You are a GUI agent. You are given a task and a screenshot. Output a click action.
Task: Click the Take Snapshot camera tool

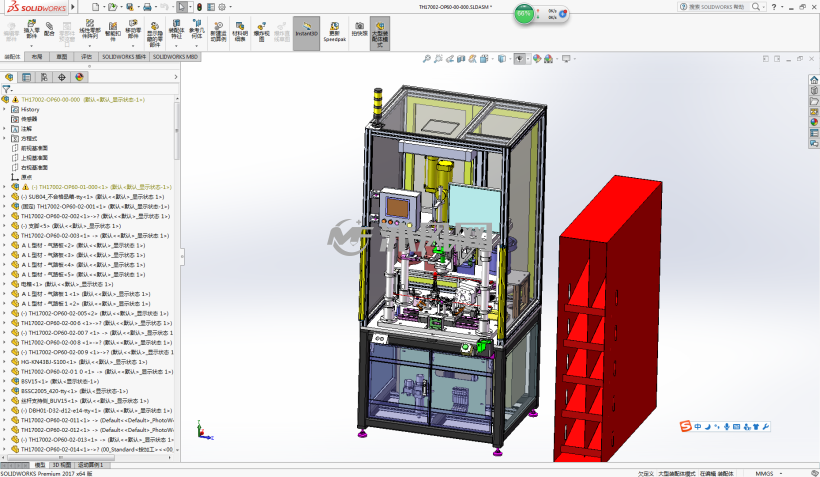[359, 29]
